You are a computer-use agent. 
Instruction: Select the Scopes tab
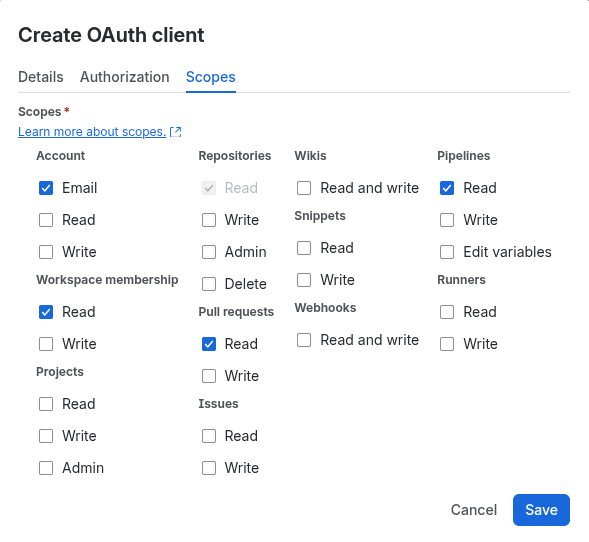pyautogui.click(x=211, y=77)
